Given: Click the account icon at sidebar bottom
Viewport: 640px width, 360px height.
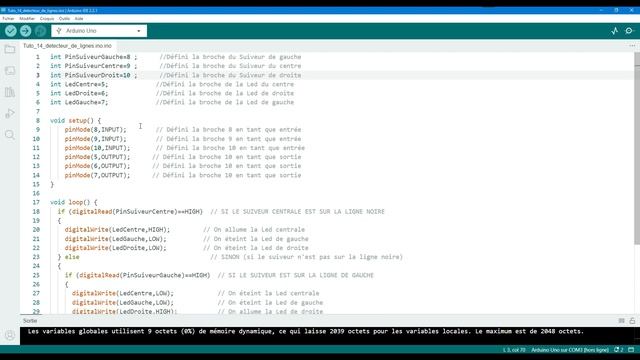Looking at the screenshot, I should tap(10, 335).
